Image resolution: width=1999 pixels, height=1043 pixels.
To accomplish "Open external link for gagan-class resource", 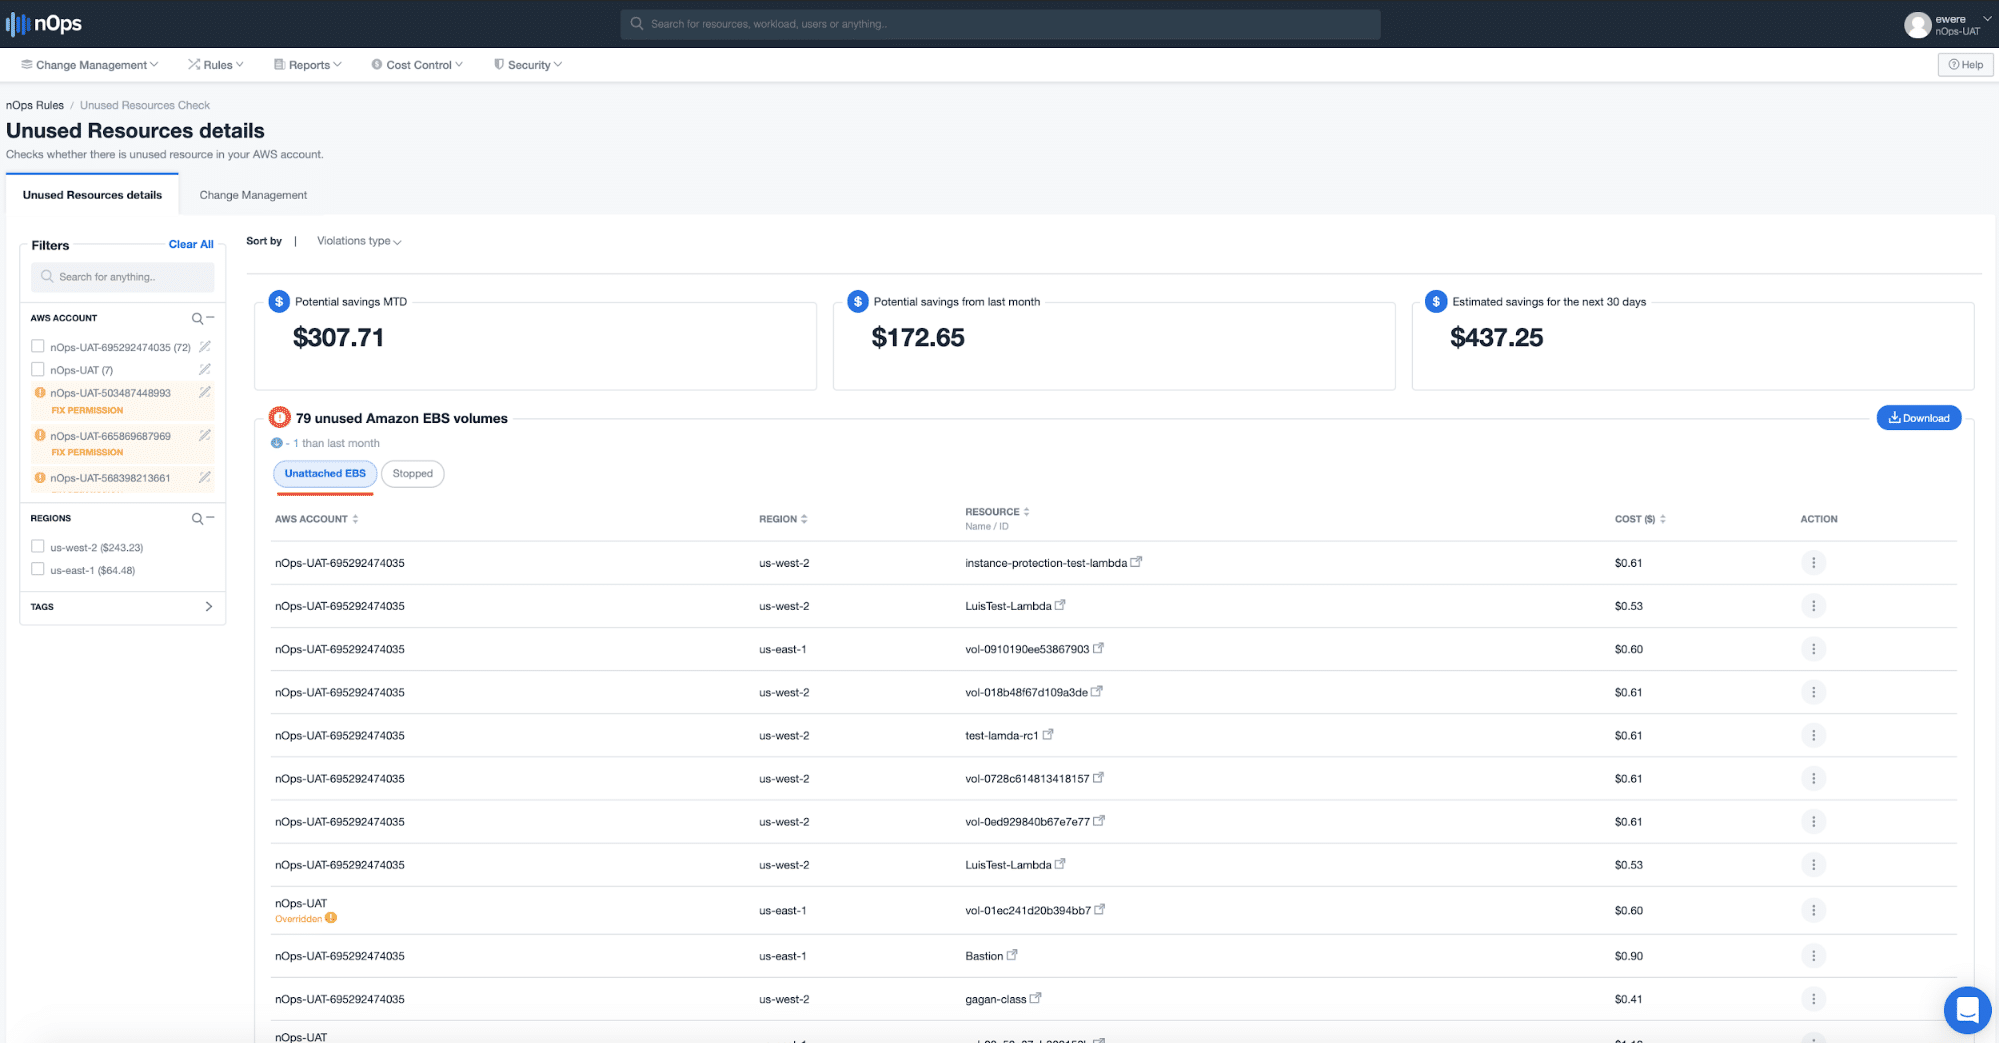I will [1035, 998].
